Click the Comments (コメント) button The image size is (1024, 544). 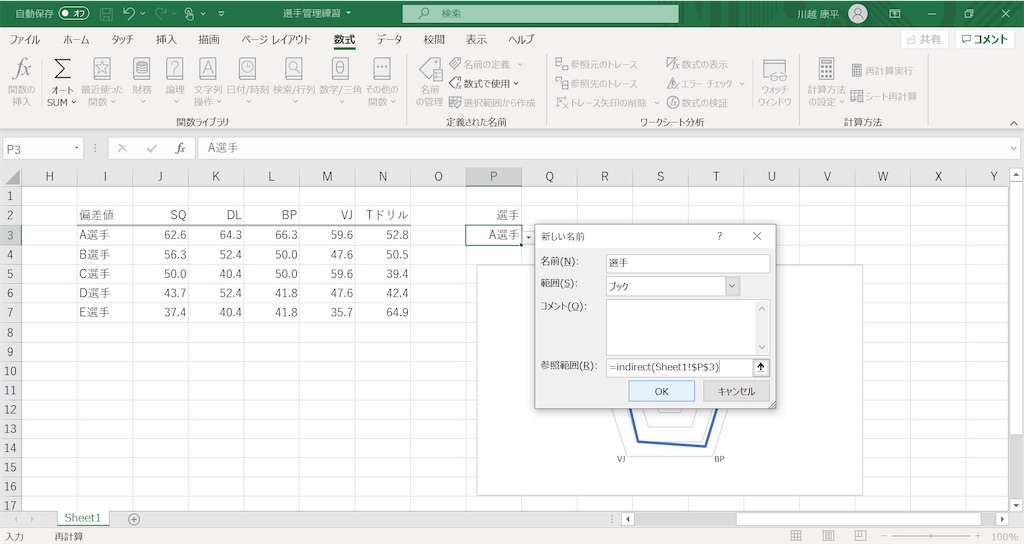point(985,39)
